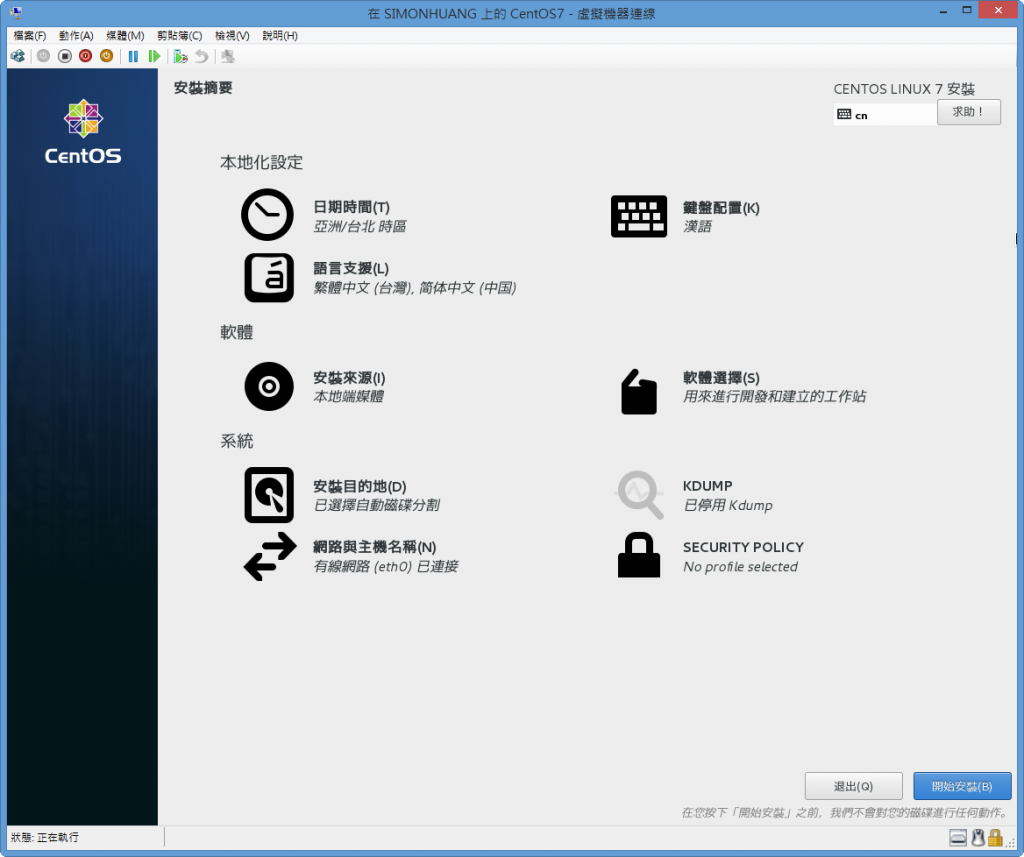Click the KDUMP label
Image resolution: width=1024 pixels, height=857 pixels.
pyautogui.click(x=707, y=486)
